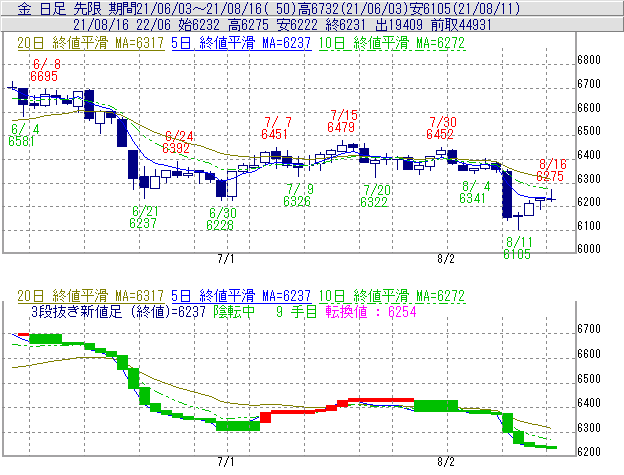Image resolution: width=624 pixels, height=475 pixels.
Task: Click the 始6232 open price value
Action: click(x=199, y=25)
